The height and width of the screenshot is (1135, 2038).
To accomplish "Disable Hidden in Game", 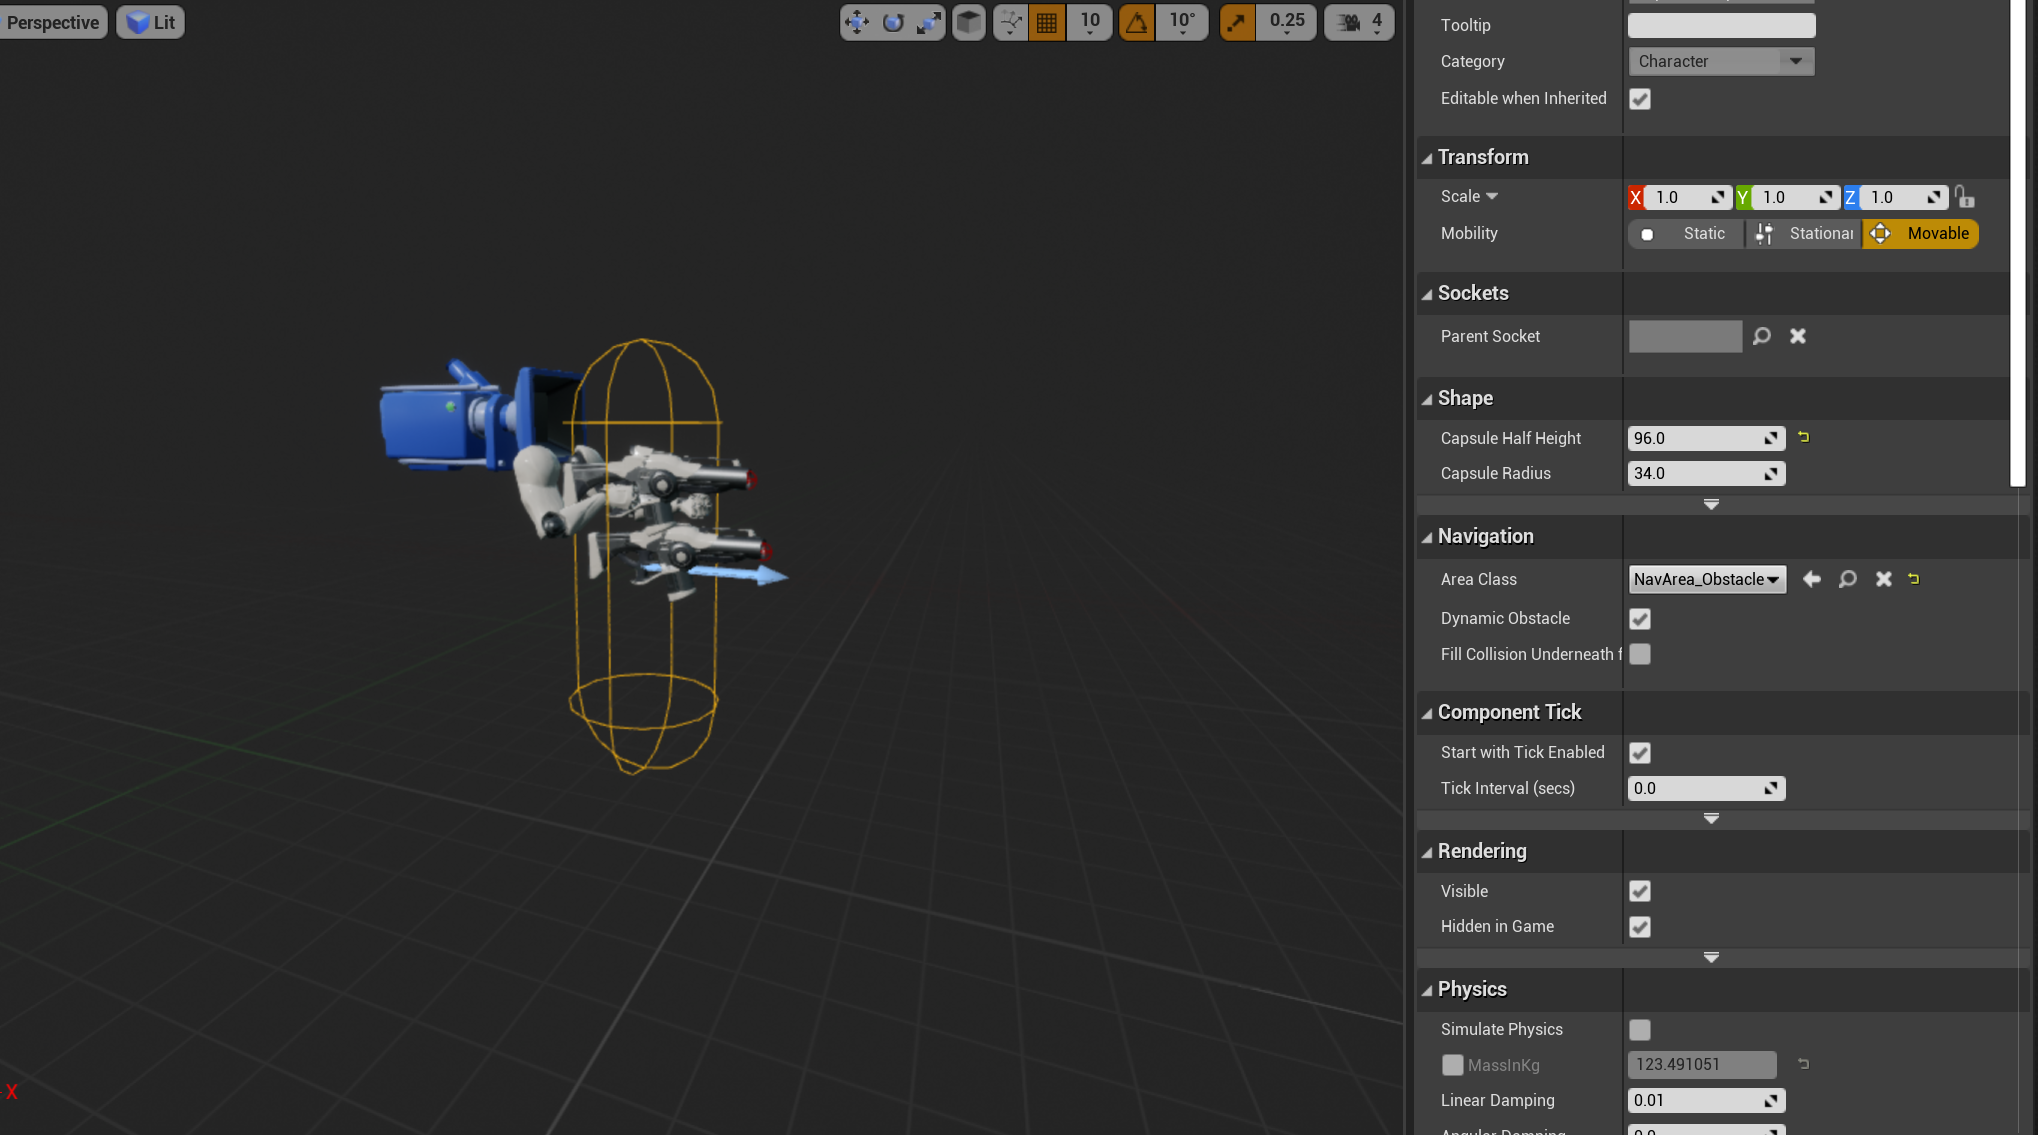I will (1639, 927).
